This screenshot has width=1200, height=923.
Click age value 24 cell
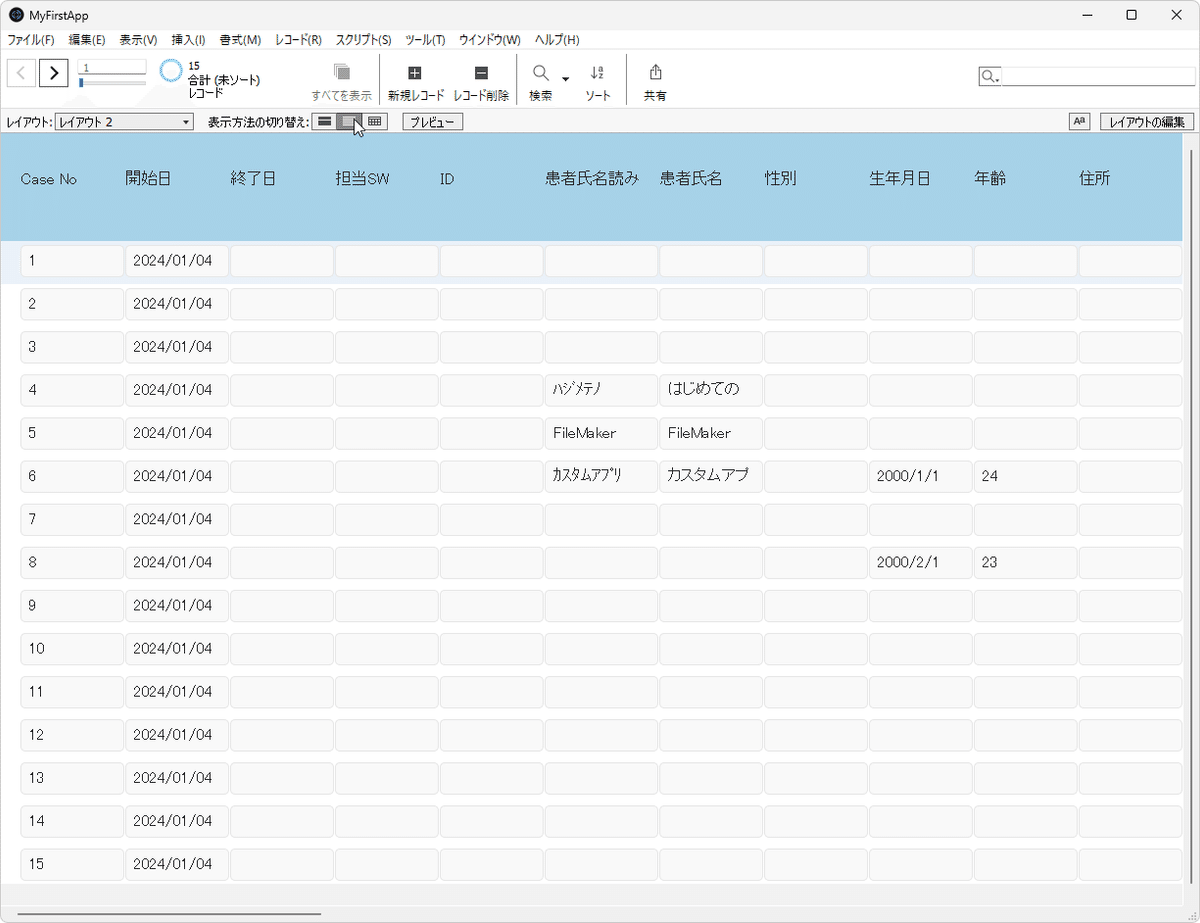[1025, 476]
